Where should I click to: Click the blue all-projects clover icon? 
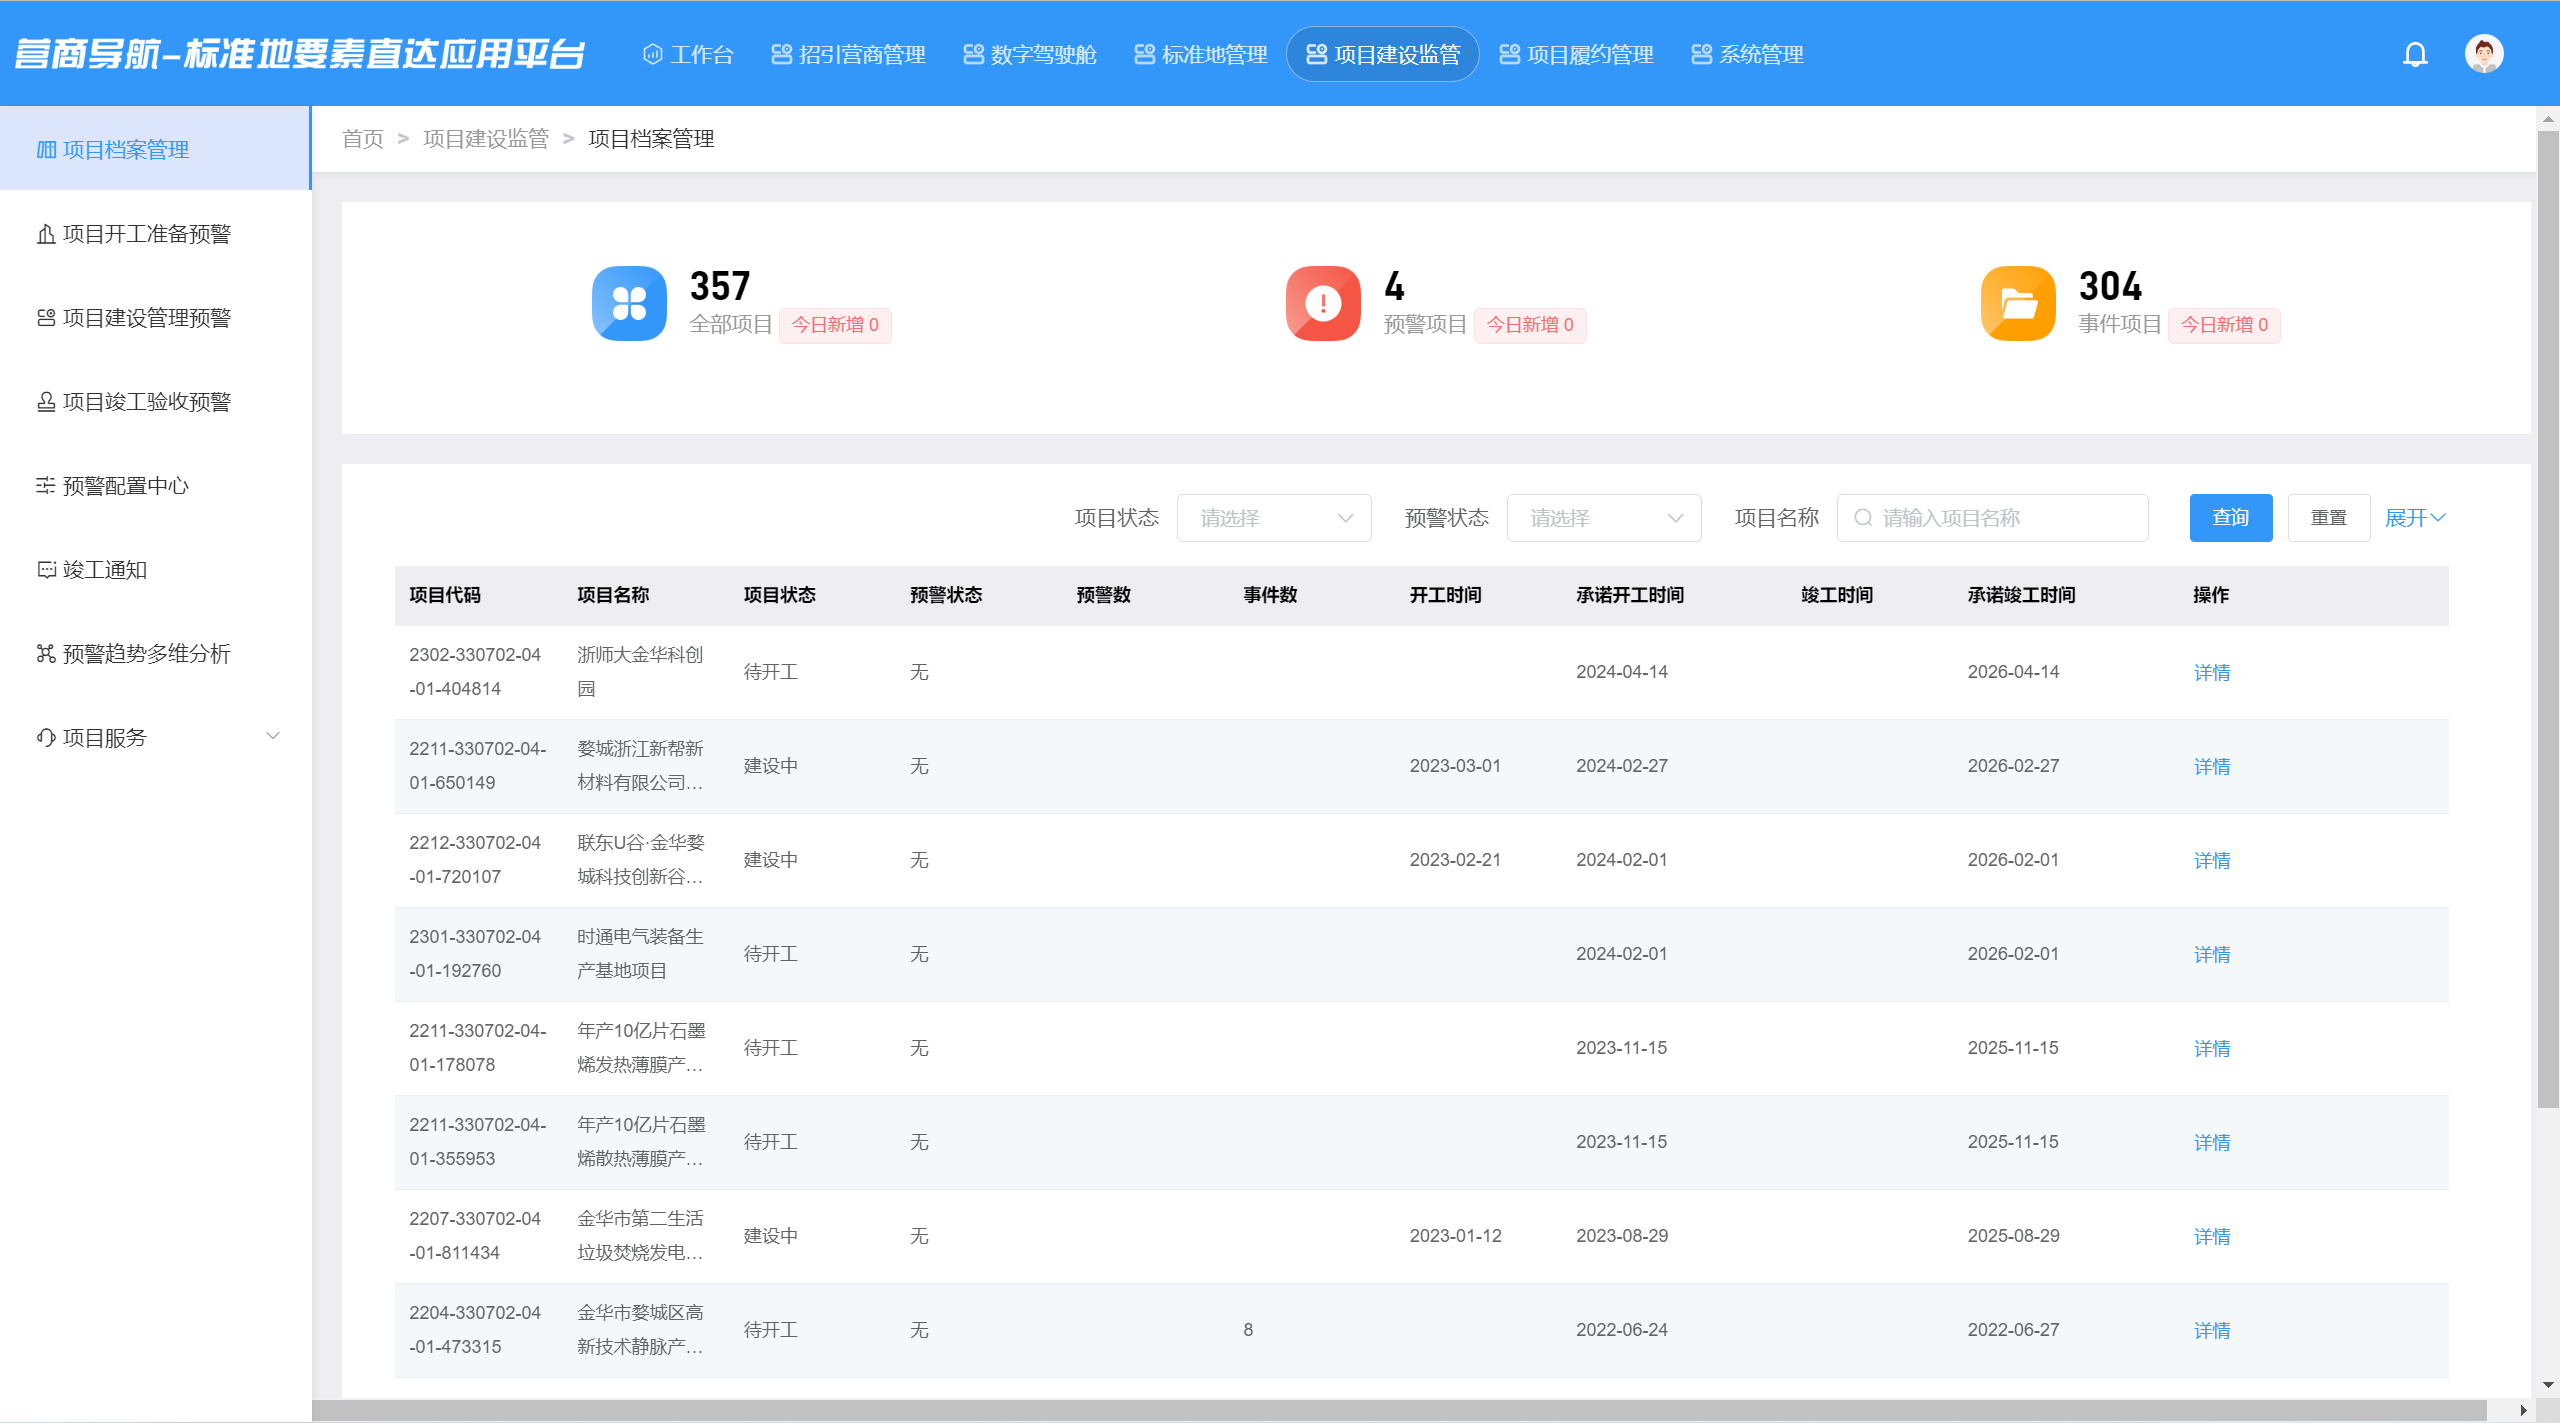click(629, 303)
